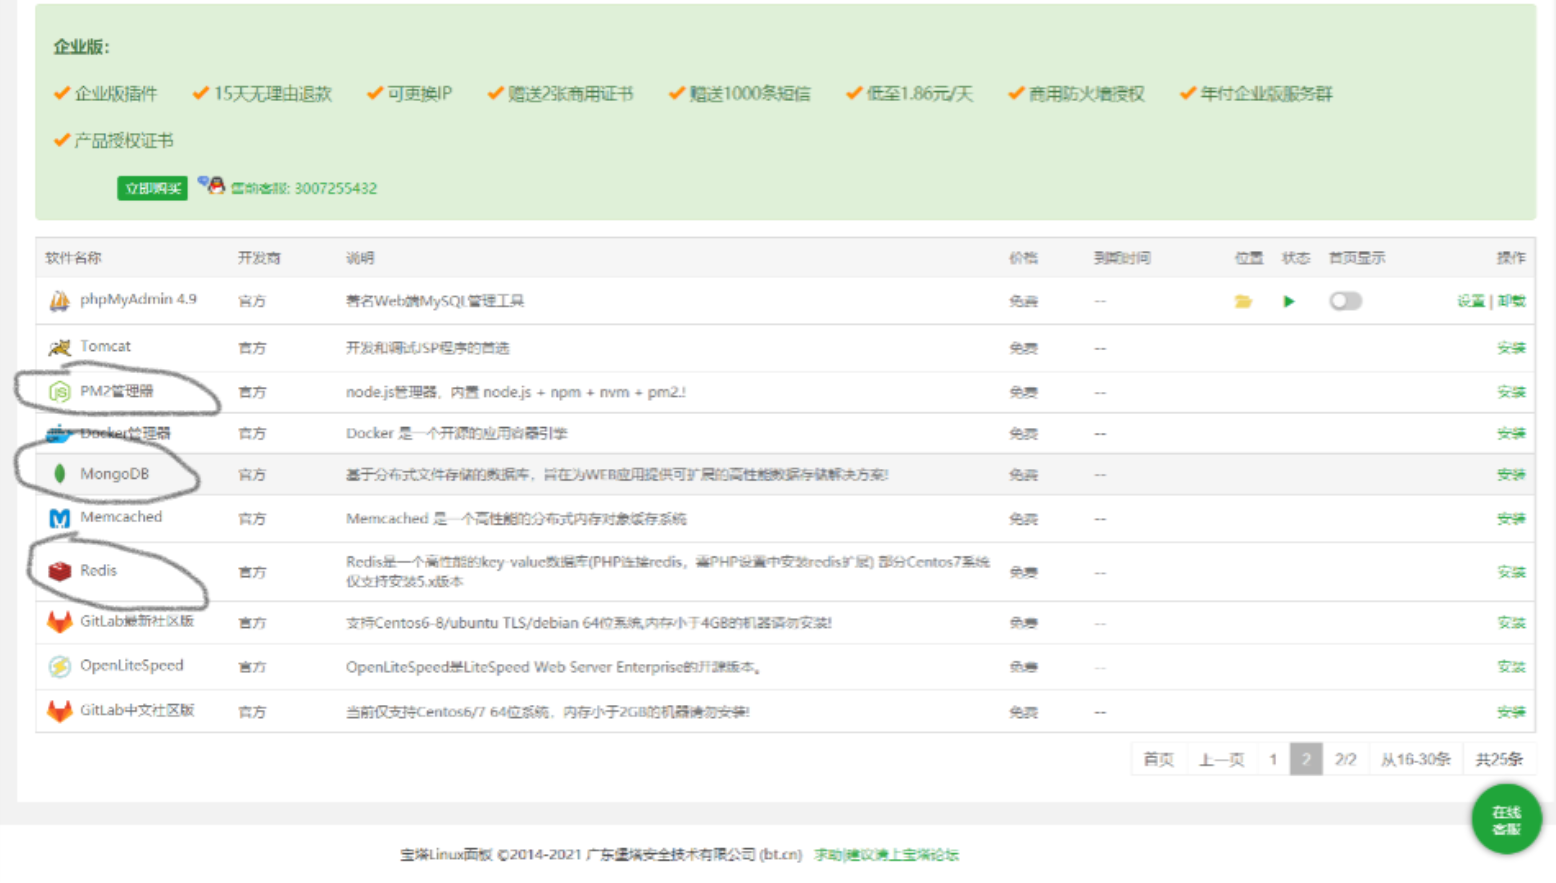The image size is (1556, 883).
Task: Open the 在线客服 online support button
Action: pos(1507,820)
